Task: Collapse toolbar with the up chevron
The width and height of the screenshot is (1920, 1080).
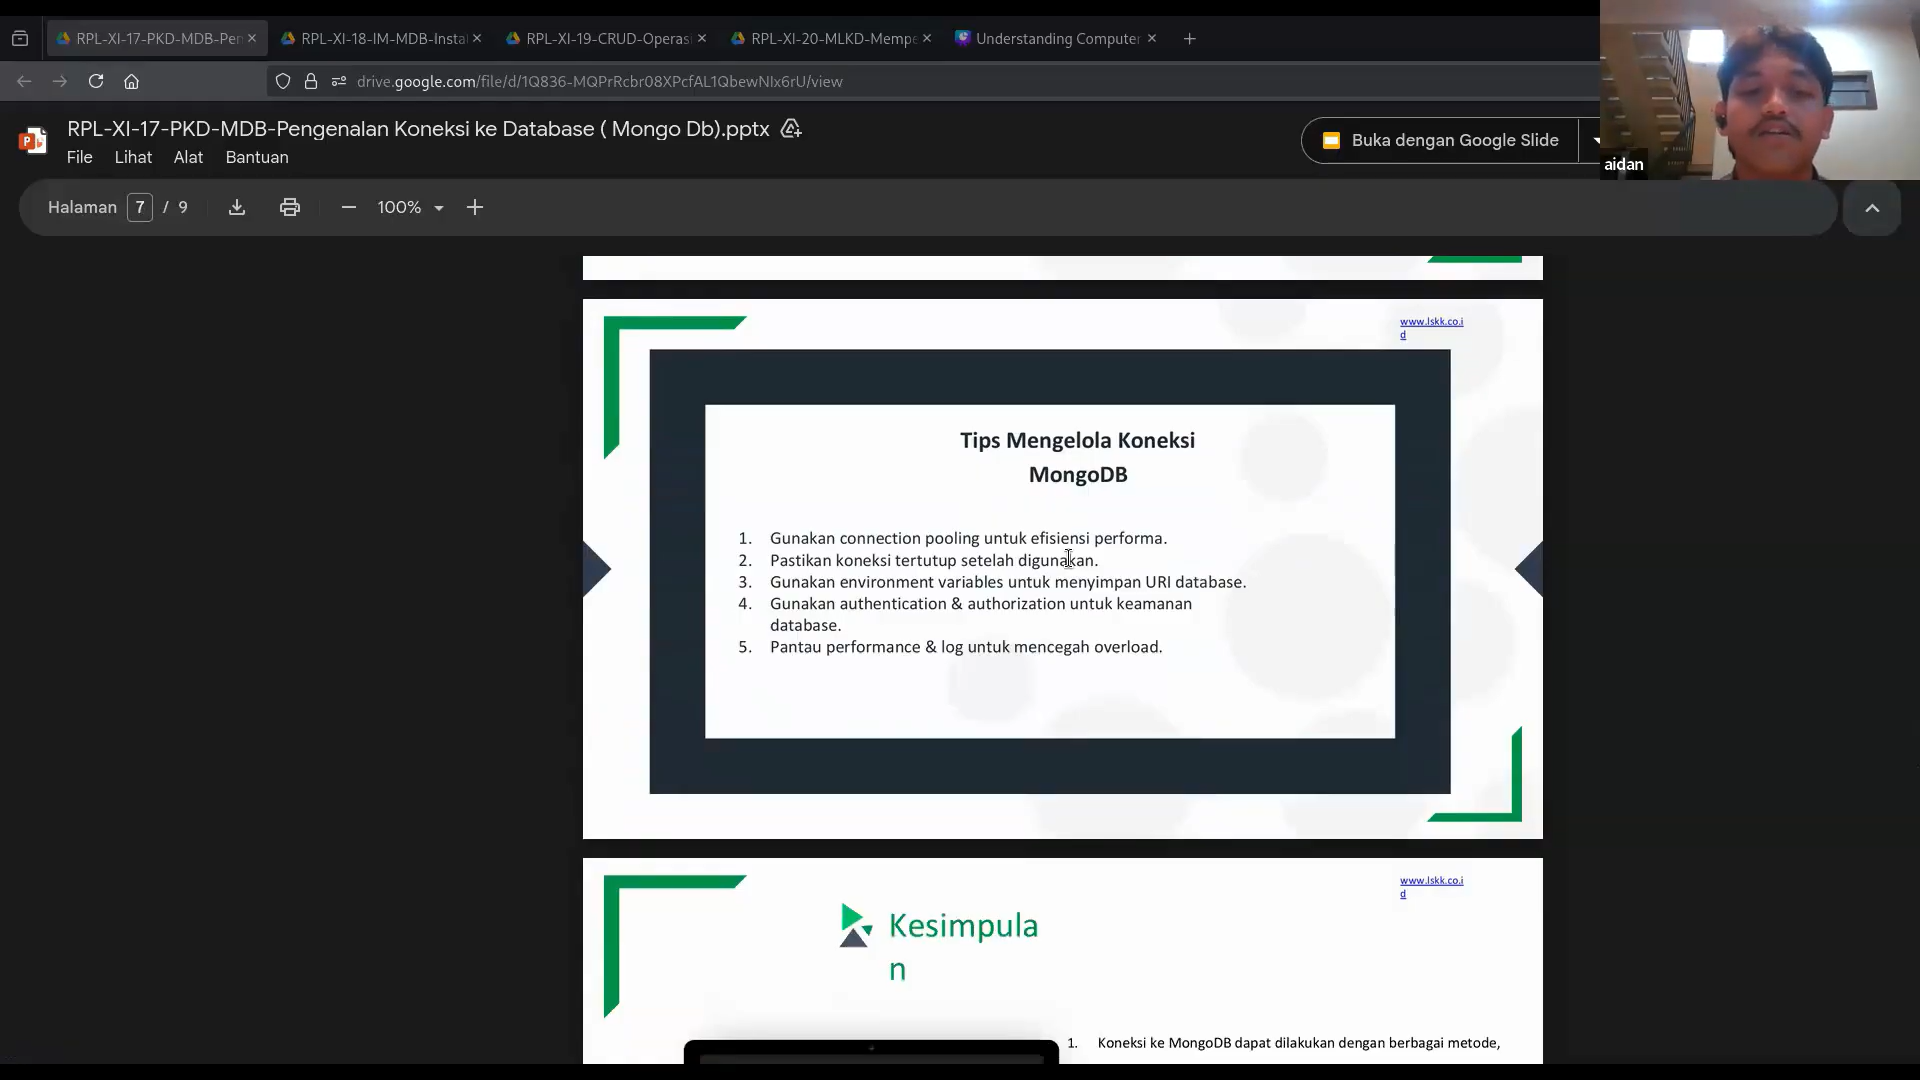Action: point(1872,208)
